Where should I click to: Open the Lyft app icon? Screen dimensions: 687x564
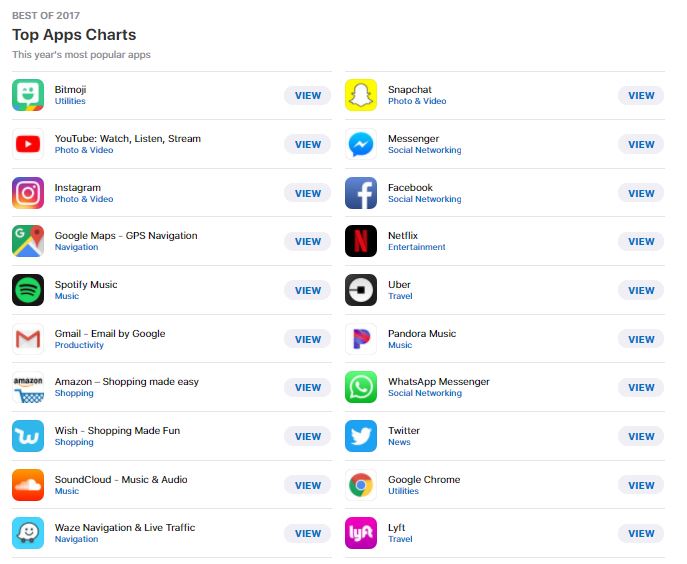pos(361,533)
